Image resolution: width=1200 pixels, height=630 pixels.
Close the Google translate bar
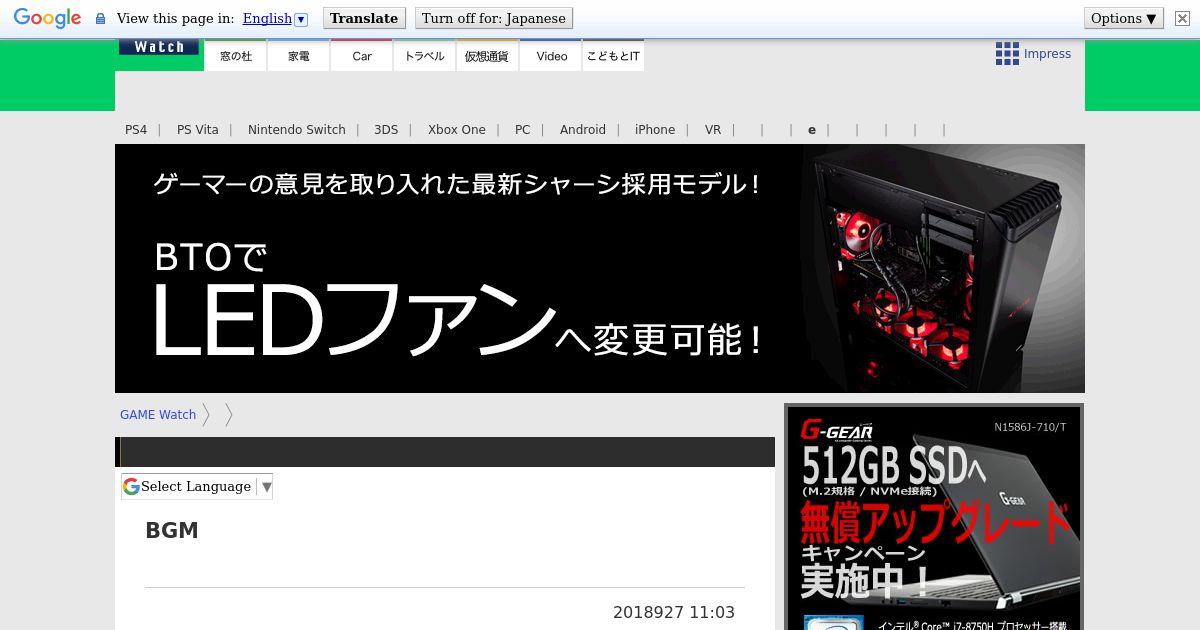1182,18
